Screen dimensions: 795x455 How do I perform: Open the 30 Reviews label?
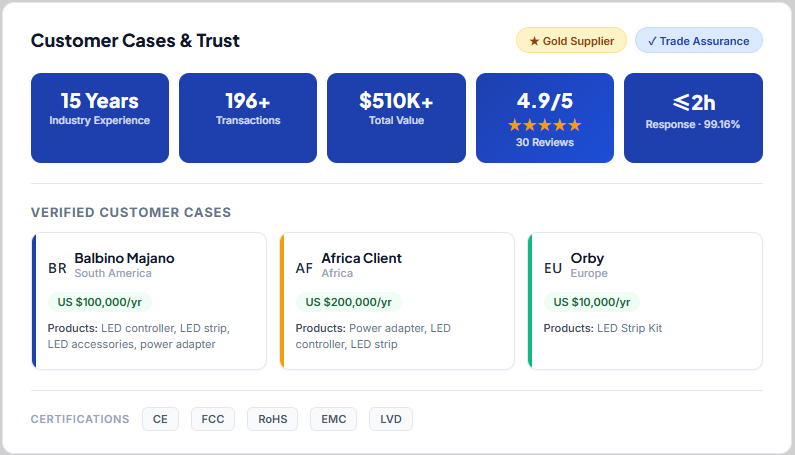(544, 143)
